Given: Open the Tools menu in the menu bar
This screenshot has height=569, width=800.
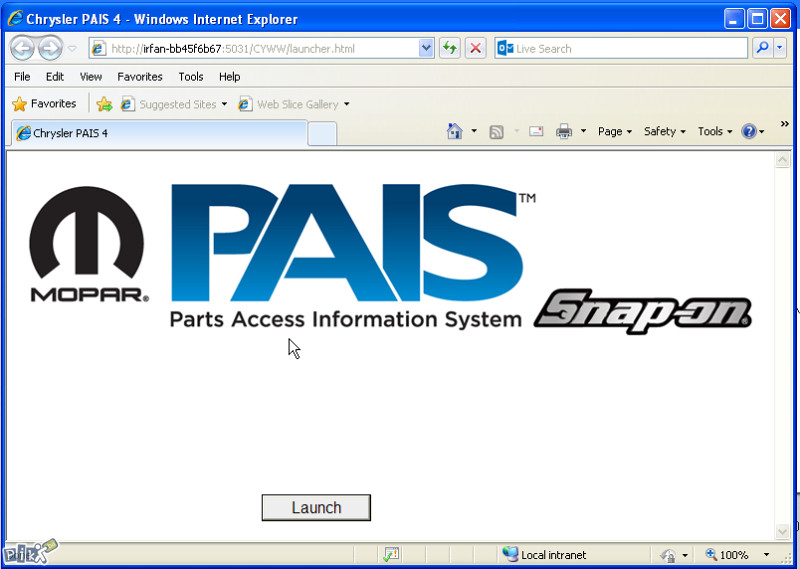Looking at the screenshot, I should click(191, 77).
